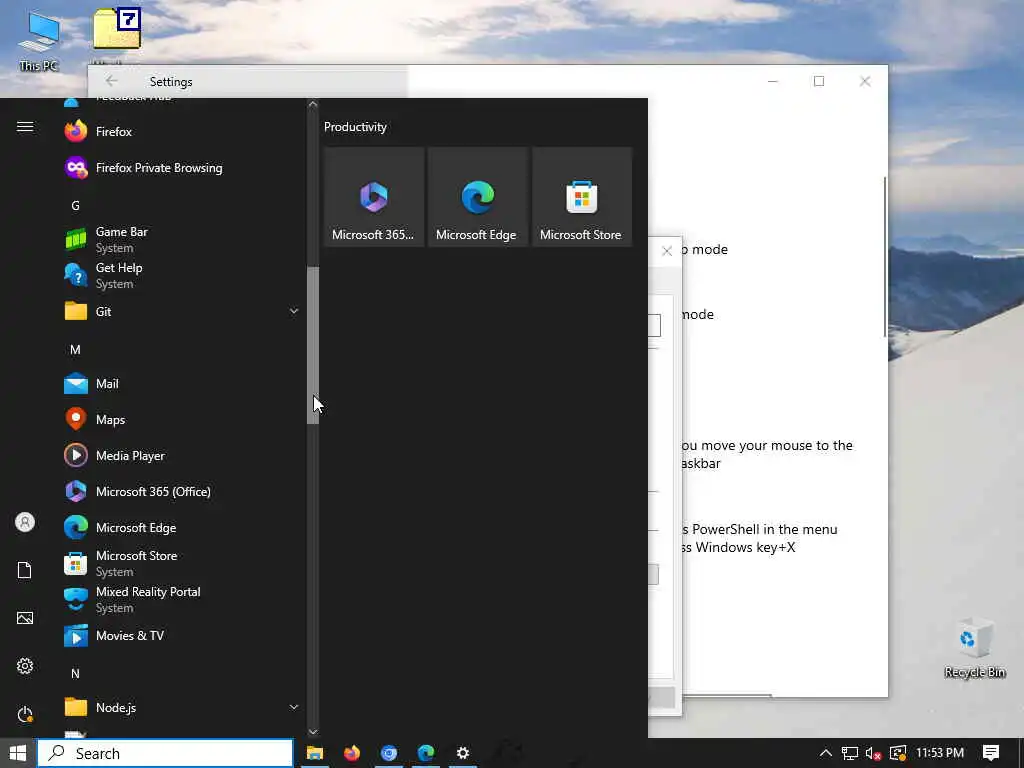
Task: Switch to Settings via taskbar gear
Action: coord(462,753)
